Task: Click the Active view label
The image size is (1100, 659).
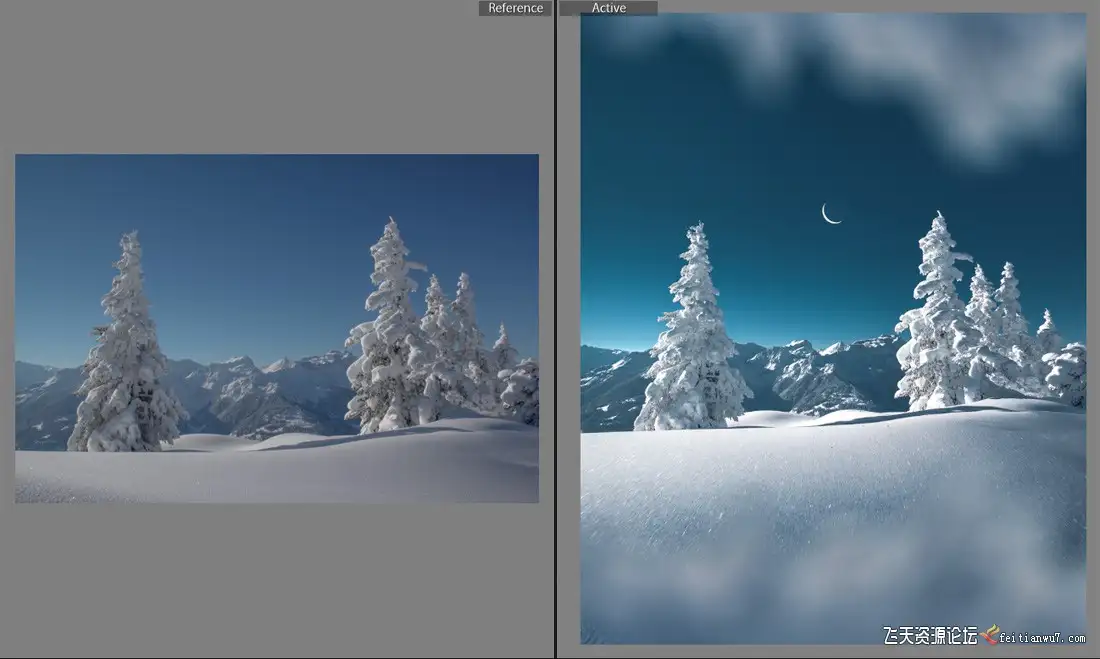Action: coord(608,8)
